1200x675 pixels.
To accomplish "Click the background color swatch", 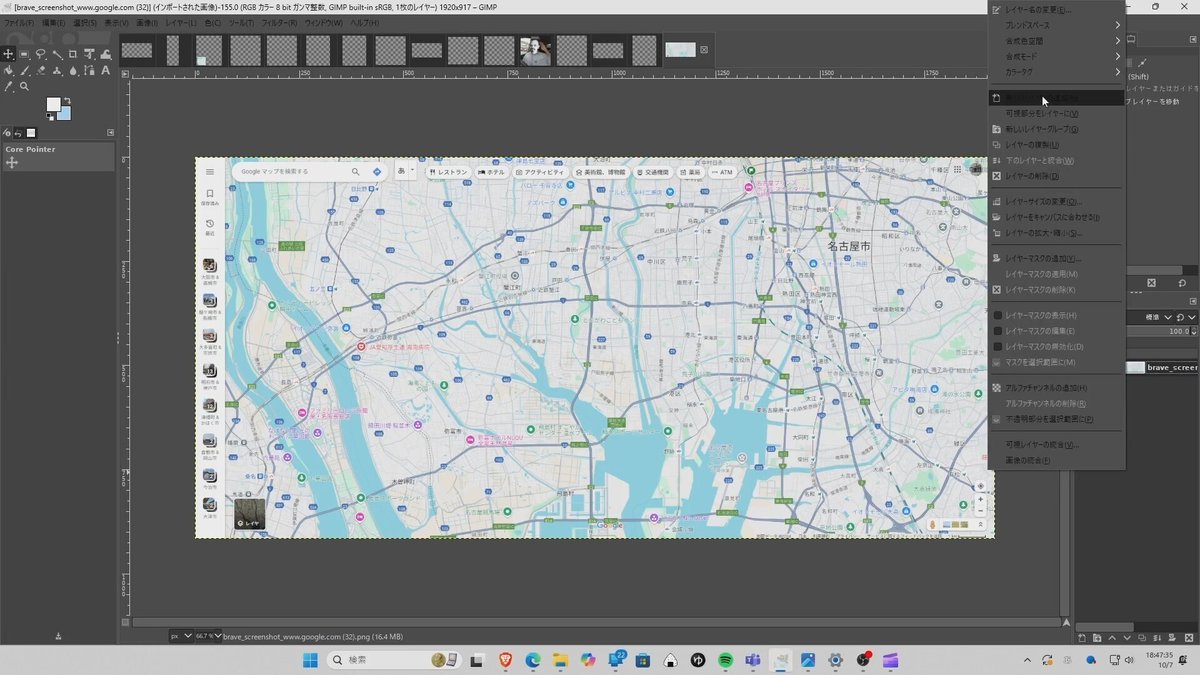I will tap(64, 114).
